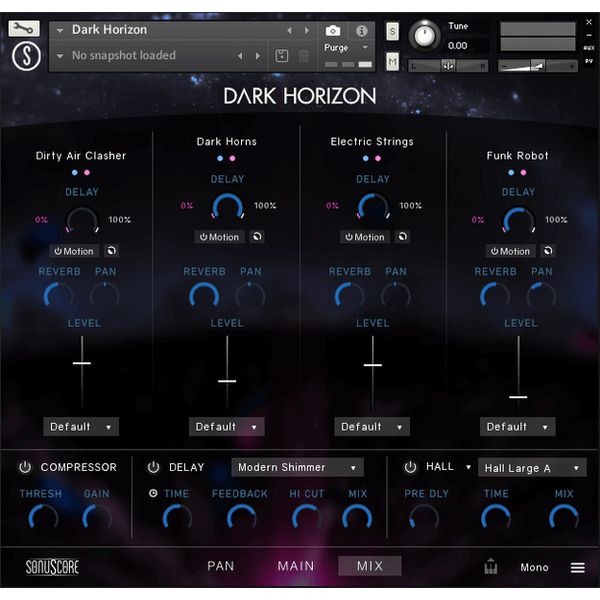Click blue dot under Dark Horns
Screen dimensions: 600x600
(x=220, y=158)
